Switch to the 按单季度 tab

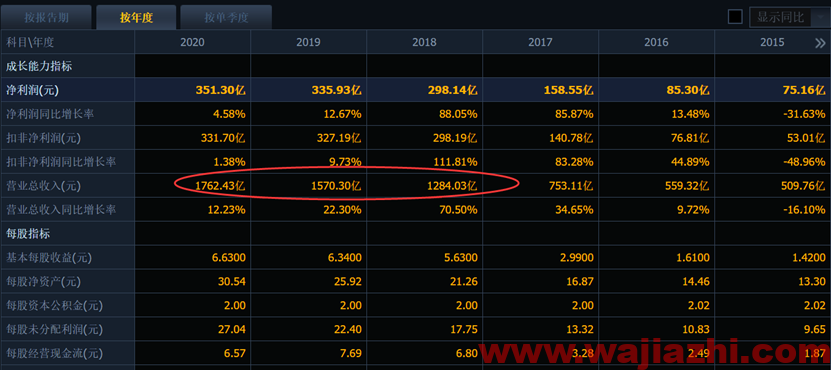pyautogui.click(x=226, y=17)
